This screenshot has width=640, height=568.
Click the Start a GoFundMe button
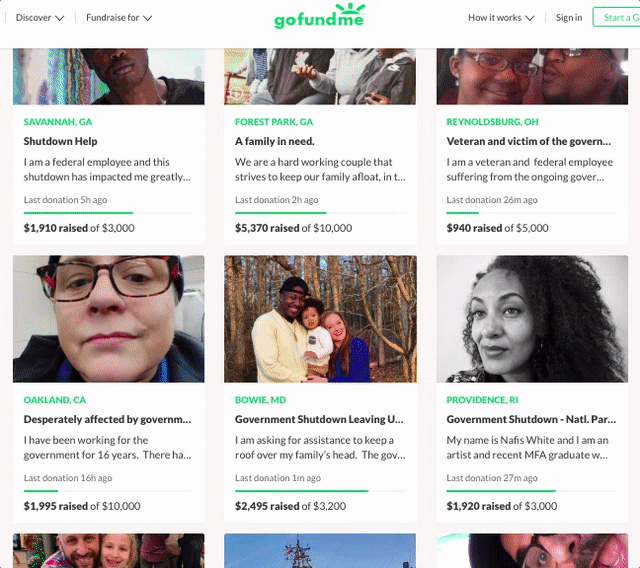(616, 17)
